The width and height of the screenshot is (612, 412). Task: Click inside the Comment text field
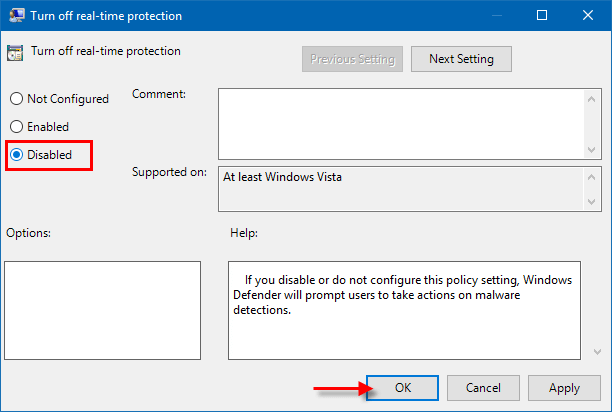(x=400, y=122)
